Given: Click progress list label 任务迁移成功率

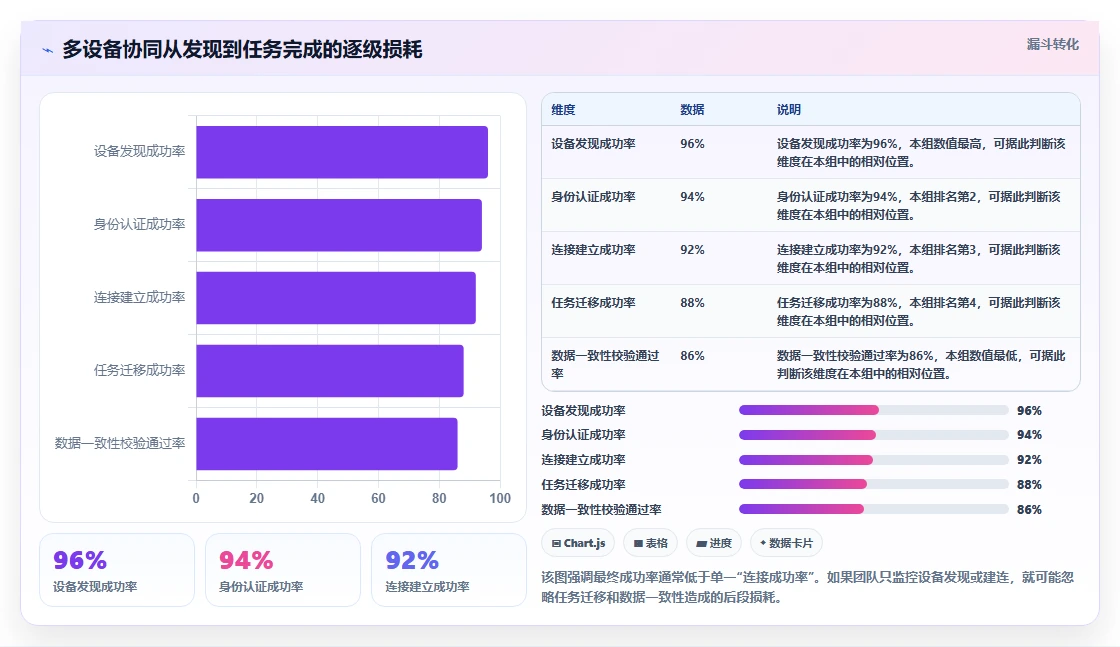Looking at the screenshot, I should 583,485.
